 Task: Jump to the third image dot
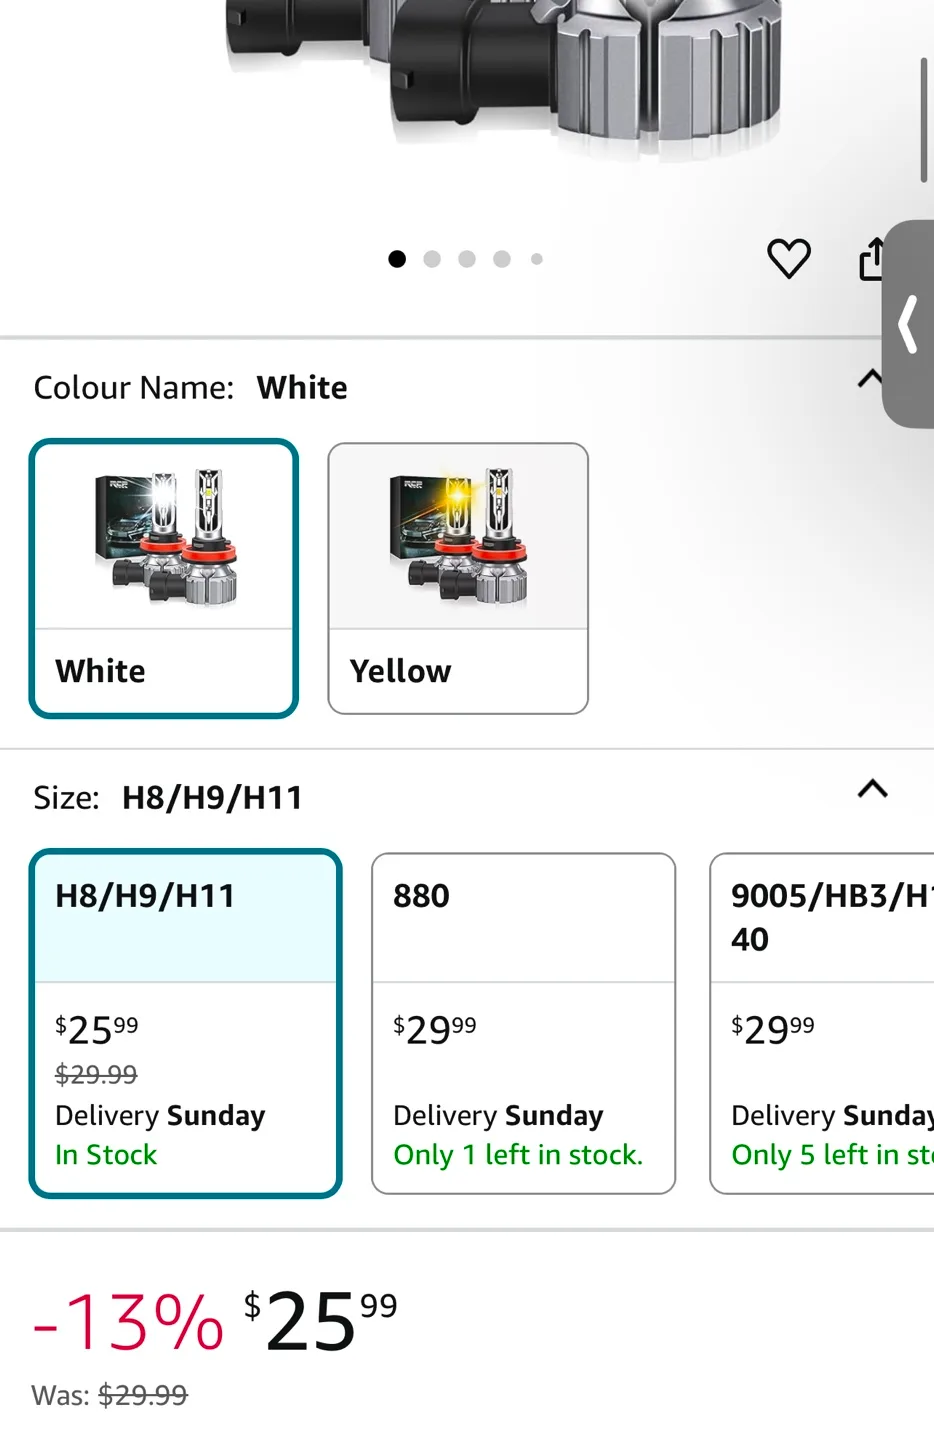click(x=467, y=259)
